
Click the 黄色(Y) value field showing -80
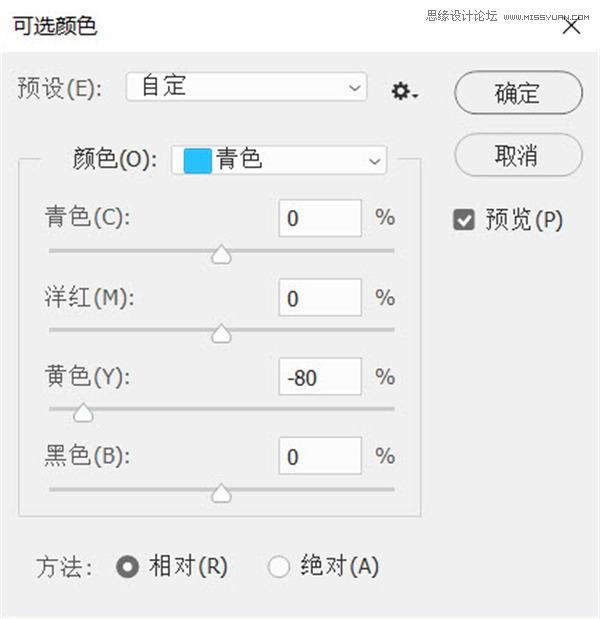pyautogui.click(x=320, y=377)
